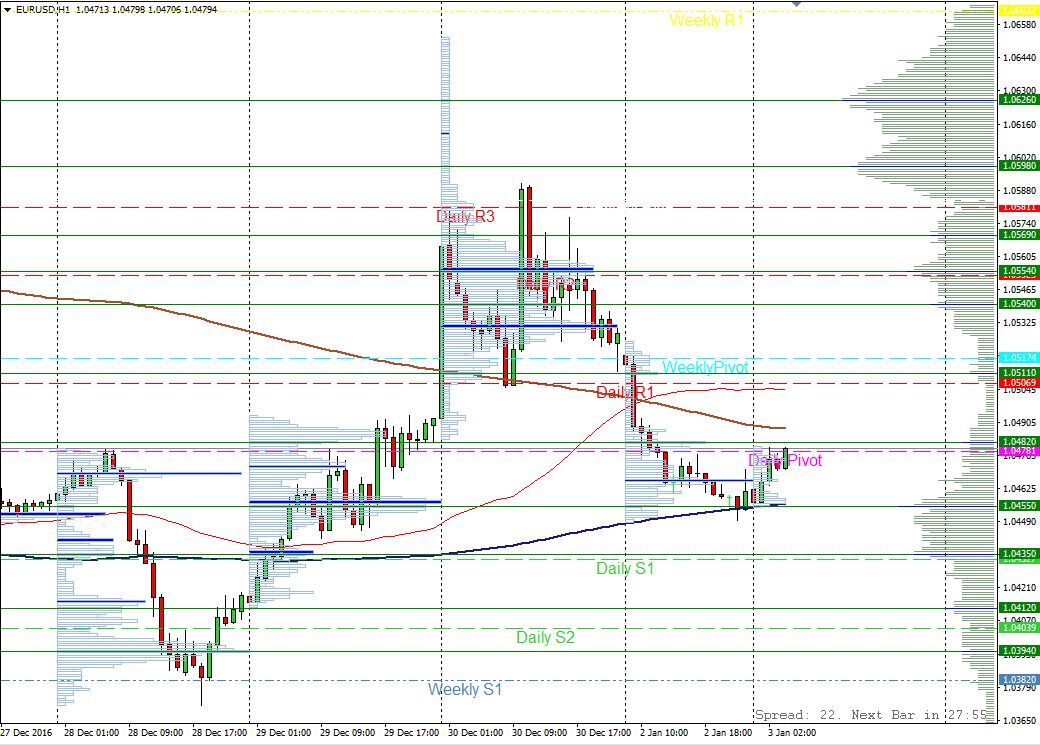Screen dimensions: 1040x745
Task: Click the red 1.05069 price tag
Action: pos(1019,383)
